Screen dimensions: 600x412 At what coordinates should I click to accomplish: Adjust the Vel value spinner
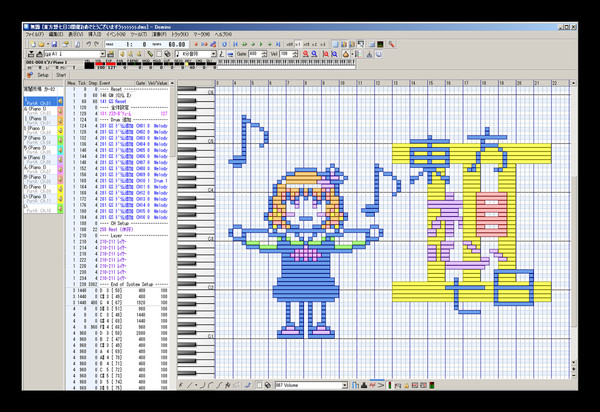(x=295, y=54)
